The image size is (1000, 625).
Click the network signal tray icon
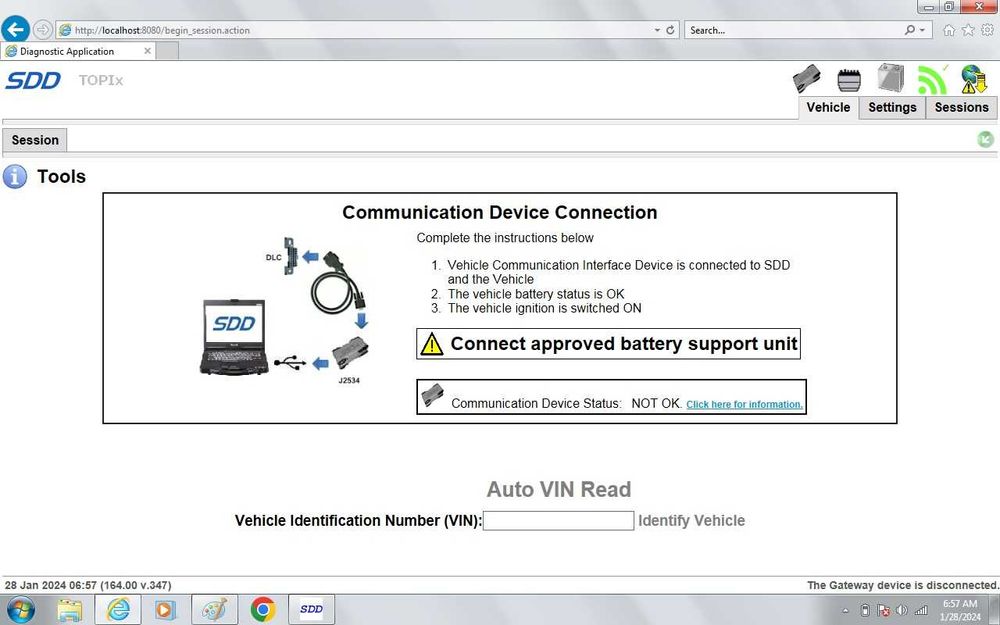coord(921,610)
